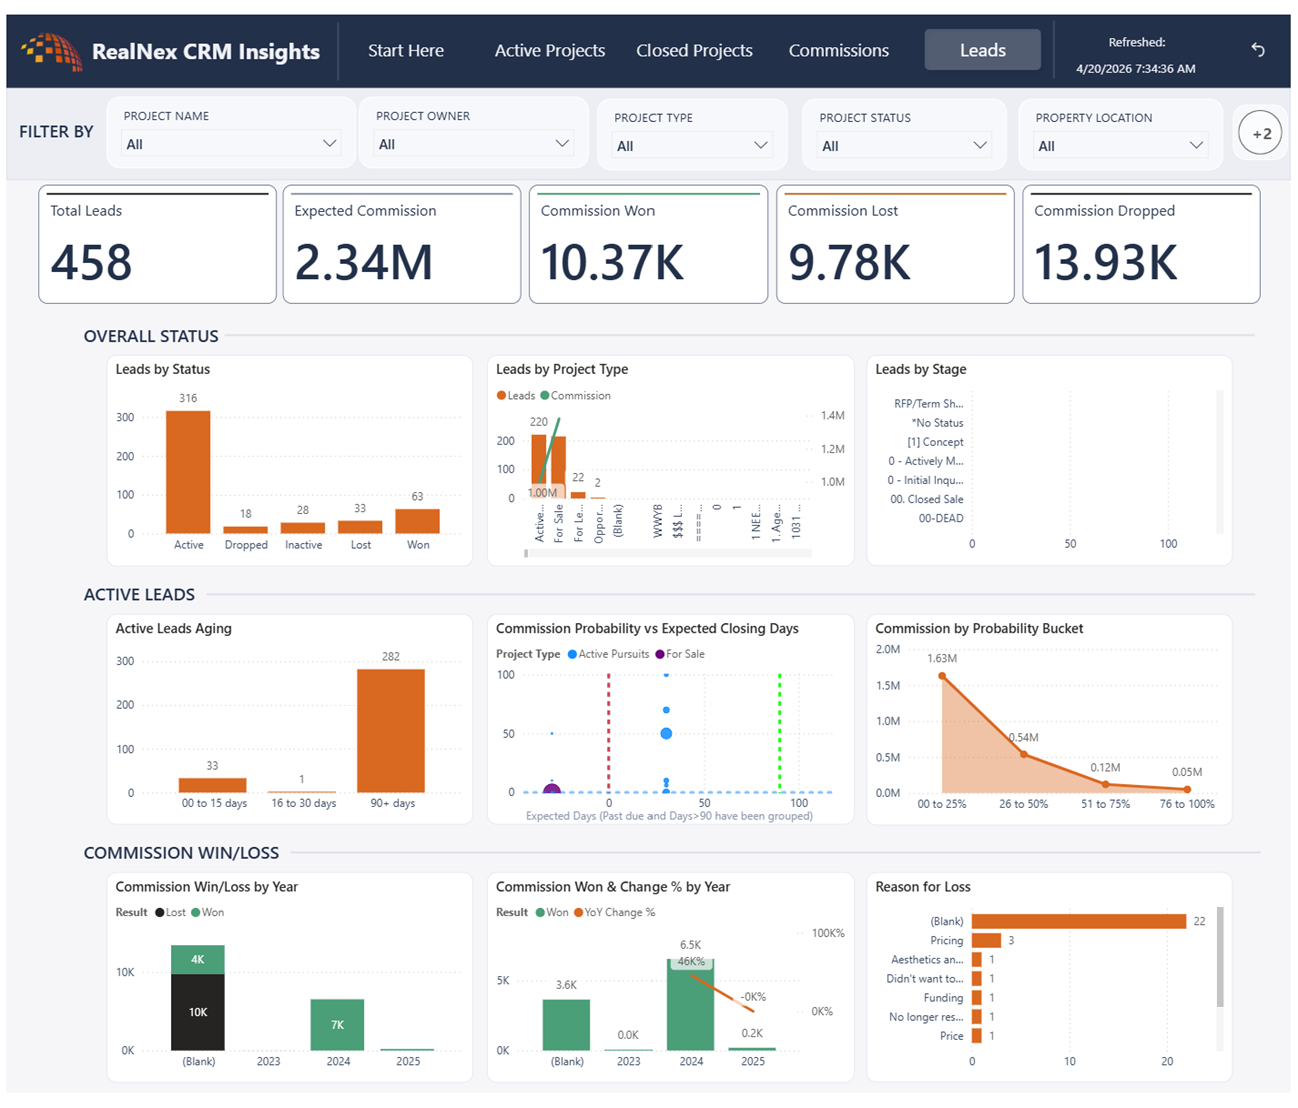Expand the Project Type dropdown chevron
Image resolution: width=1298 pixels, height=1108 pixels.
(x=761, y=146)
